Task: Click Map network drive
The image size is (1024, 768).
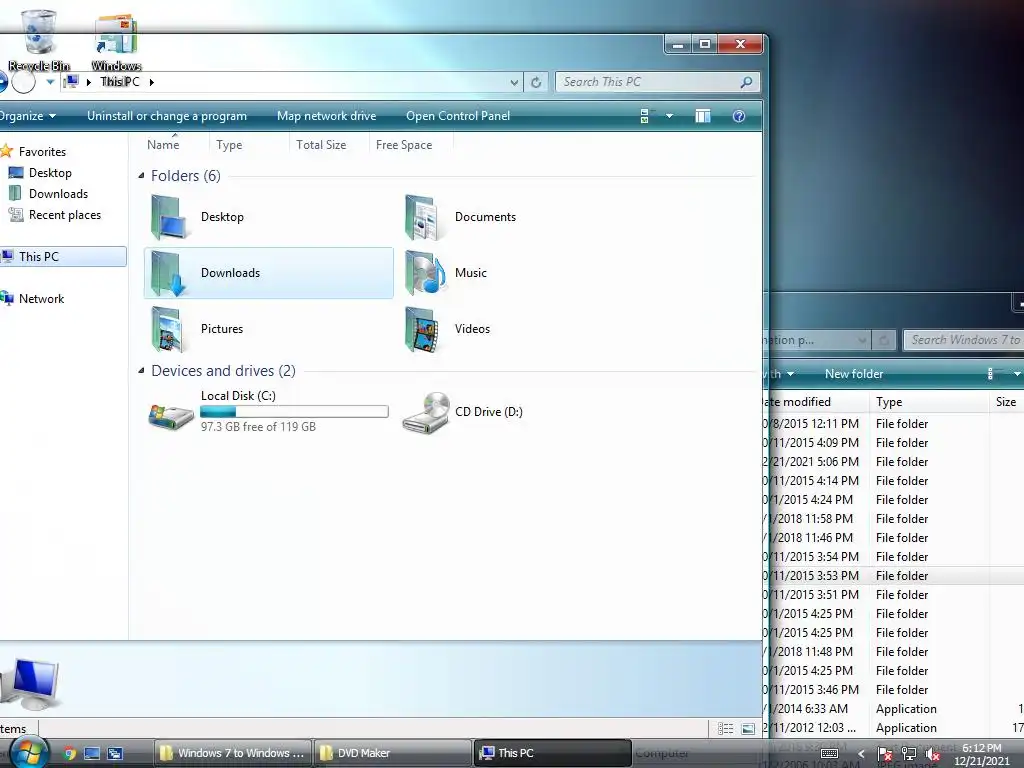Action: (x=327, y=116)
